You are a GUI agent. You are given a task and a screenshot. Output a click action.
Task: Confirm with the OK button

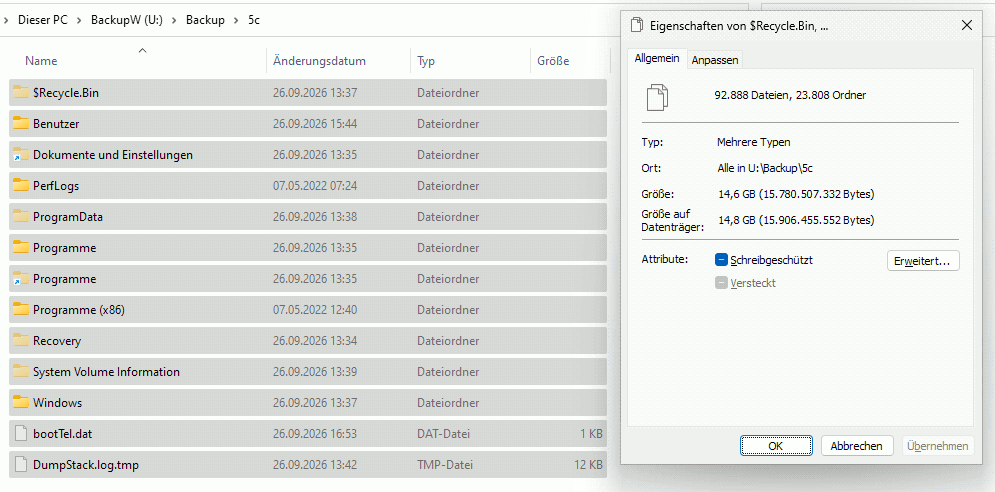(775, 446)
